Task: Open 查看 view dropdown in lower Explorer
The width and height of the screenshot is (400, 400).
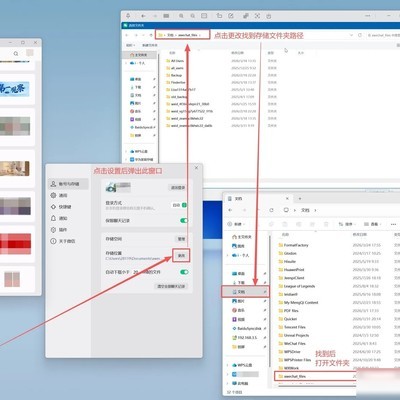Action: [x=372, y=224]
